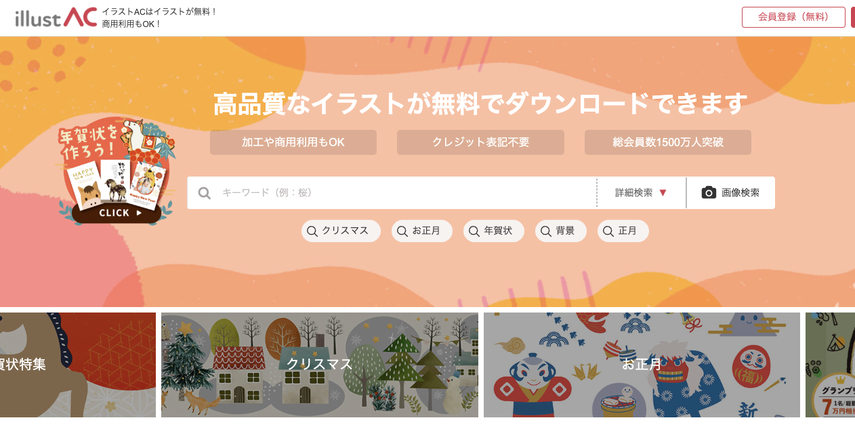The height and width of the screenshot is (439, 855).
Task: Open the クリスマス category thumbnail
Action: 320,365
